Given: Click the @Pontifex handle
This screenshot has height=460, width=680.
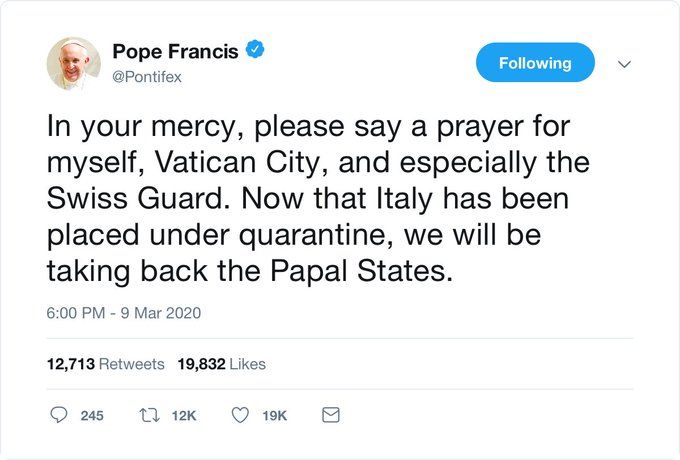Looking at the screenshot, I should coord(148,76).
